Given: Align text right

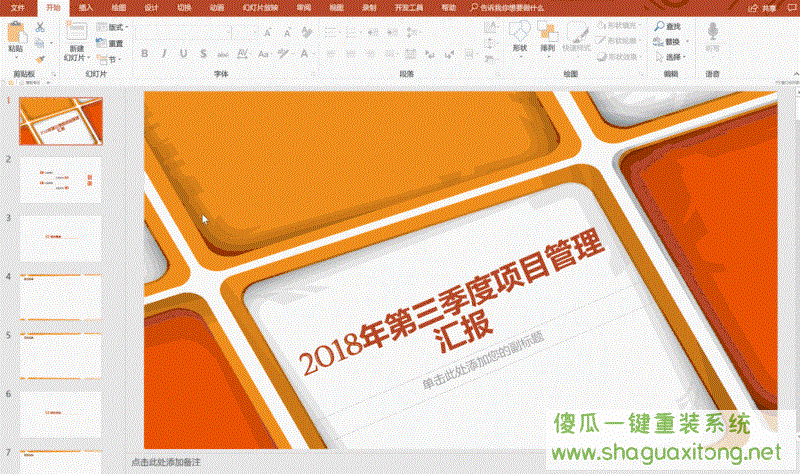Looking at the screenshot, I should [370, 54].
